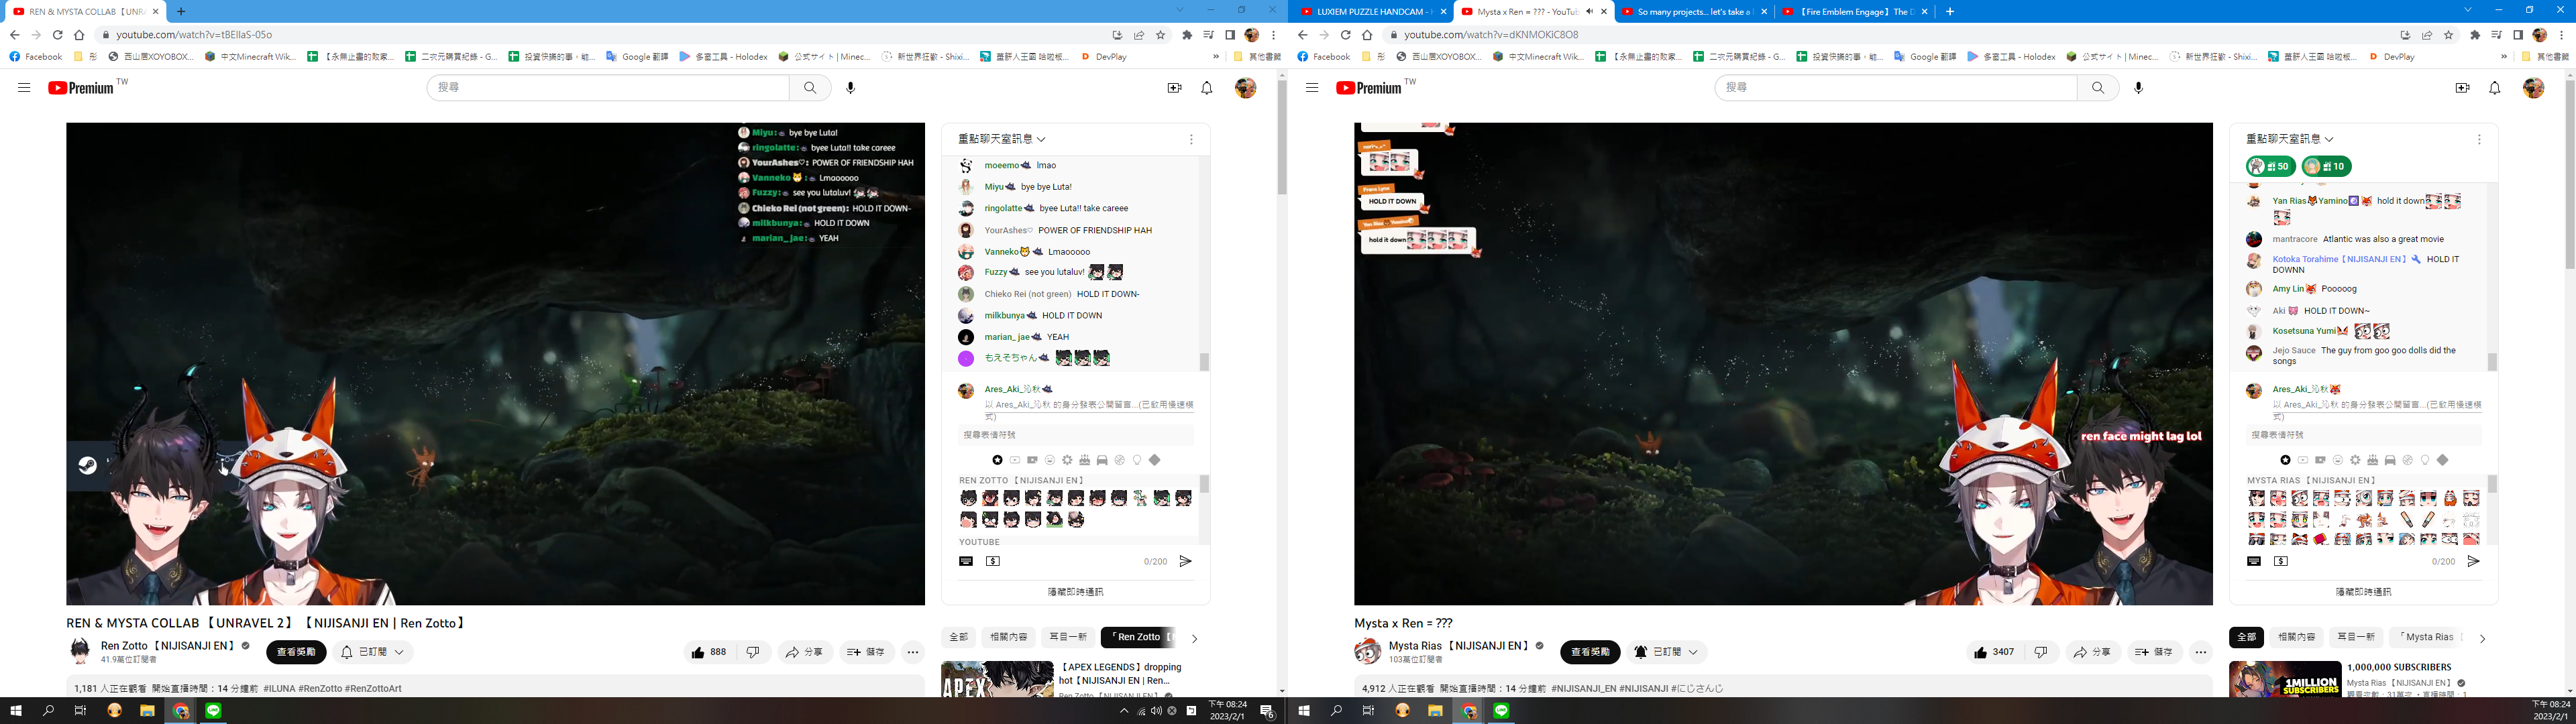Screen dimensions: 2576x724
Task: Mute the Mysta x Ren tab audio
Action: tap(1590, 12)
